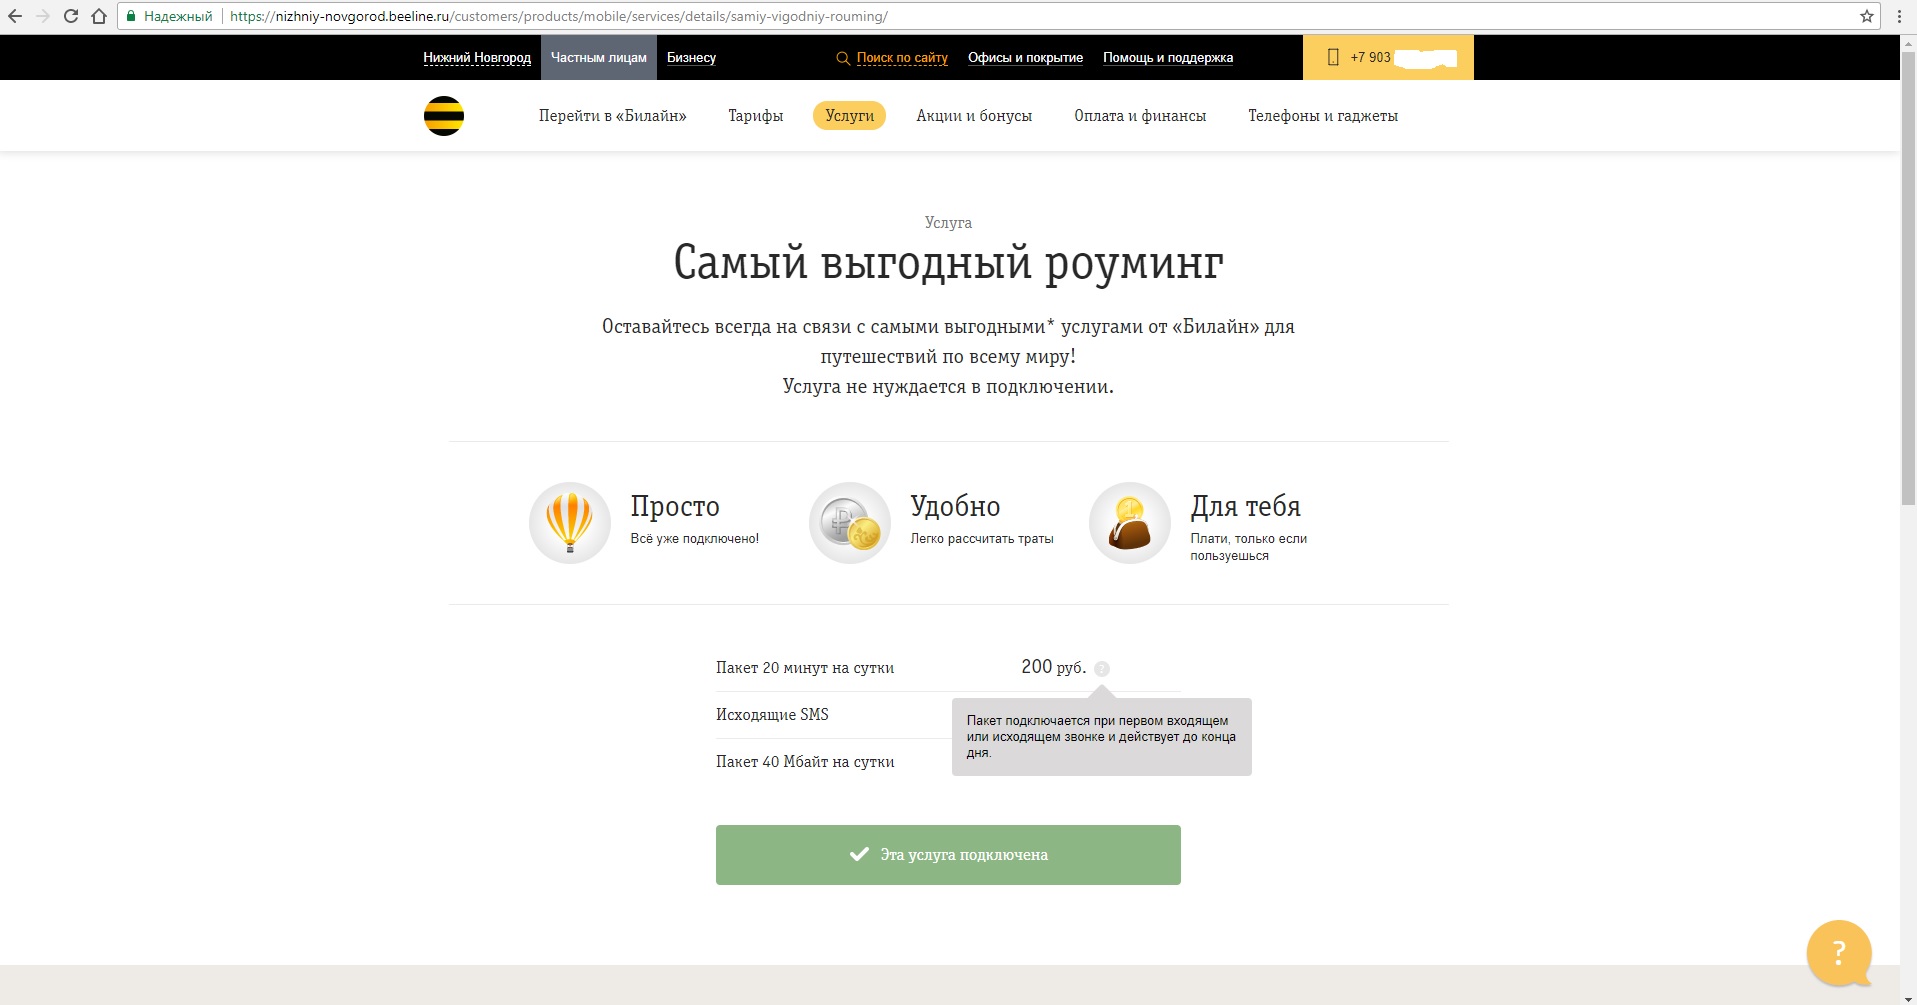Switch to Частным лицам tab
This screenshot has height=1005, width=1917.
point(599,58)
